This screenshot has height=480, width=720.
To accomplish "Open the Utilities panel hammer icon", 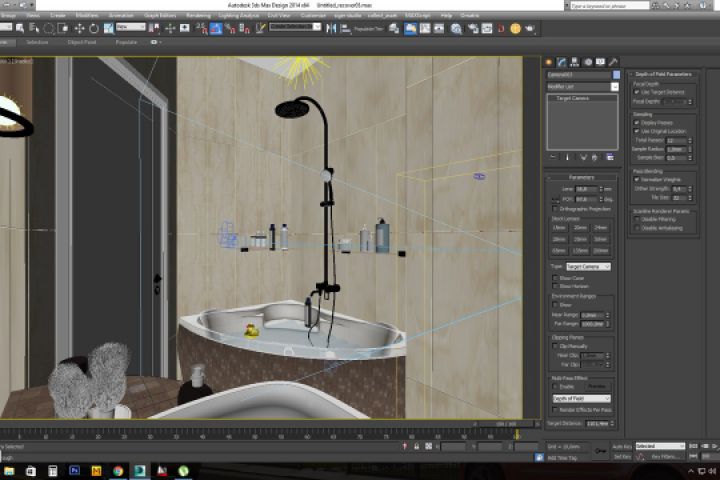I will click(613, 62).
